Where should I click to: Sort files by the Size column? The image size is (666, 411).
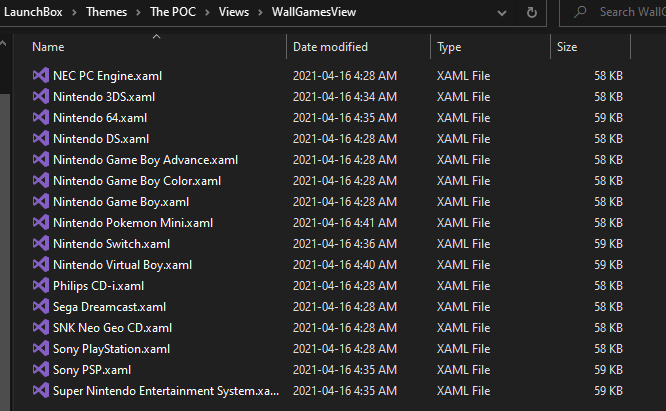coord(567,47)
